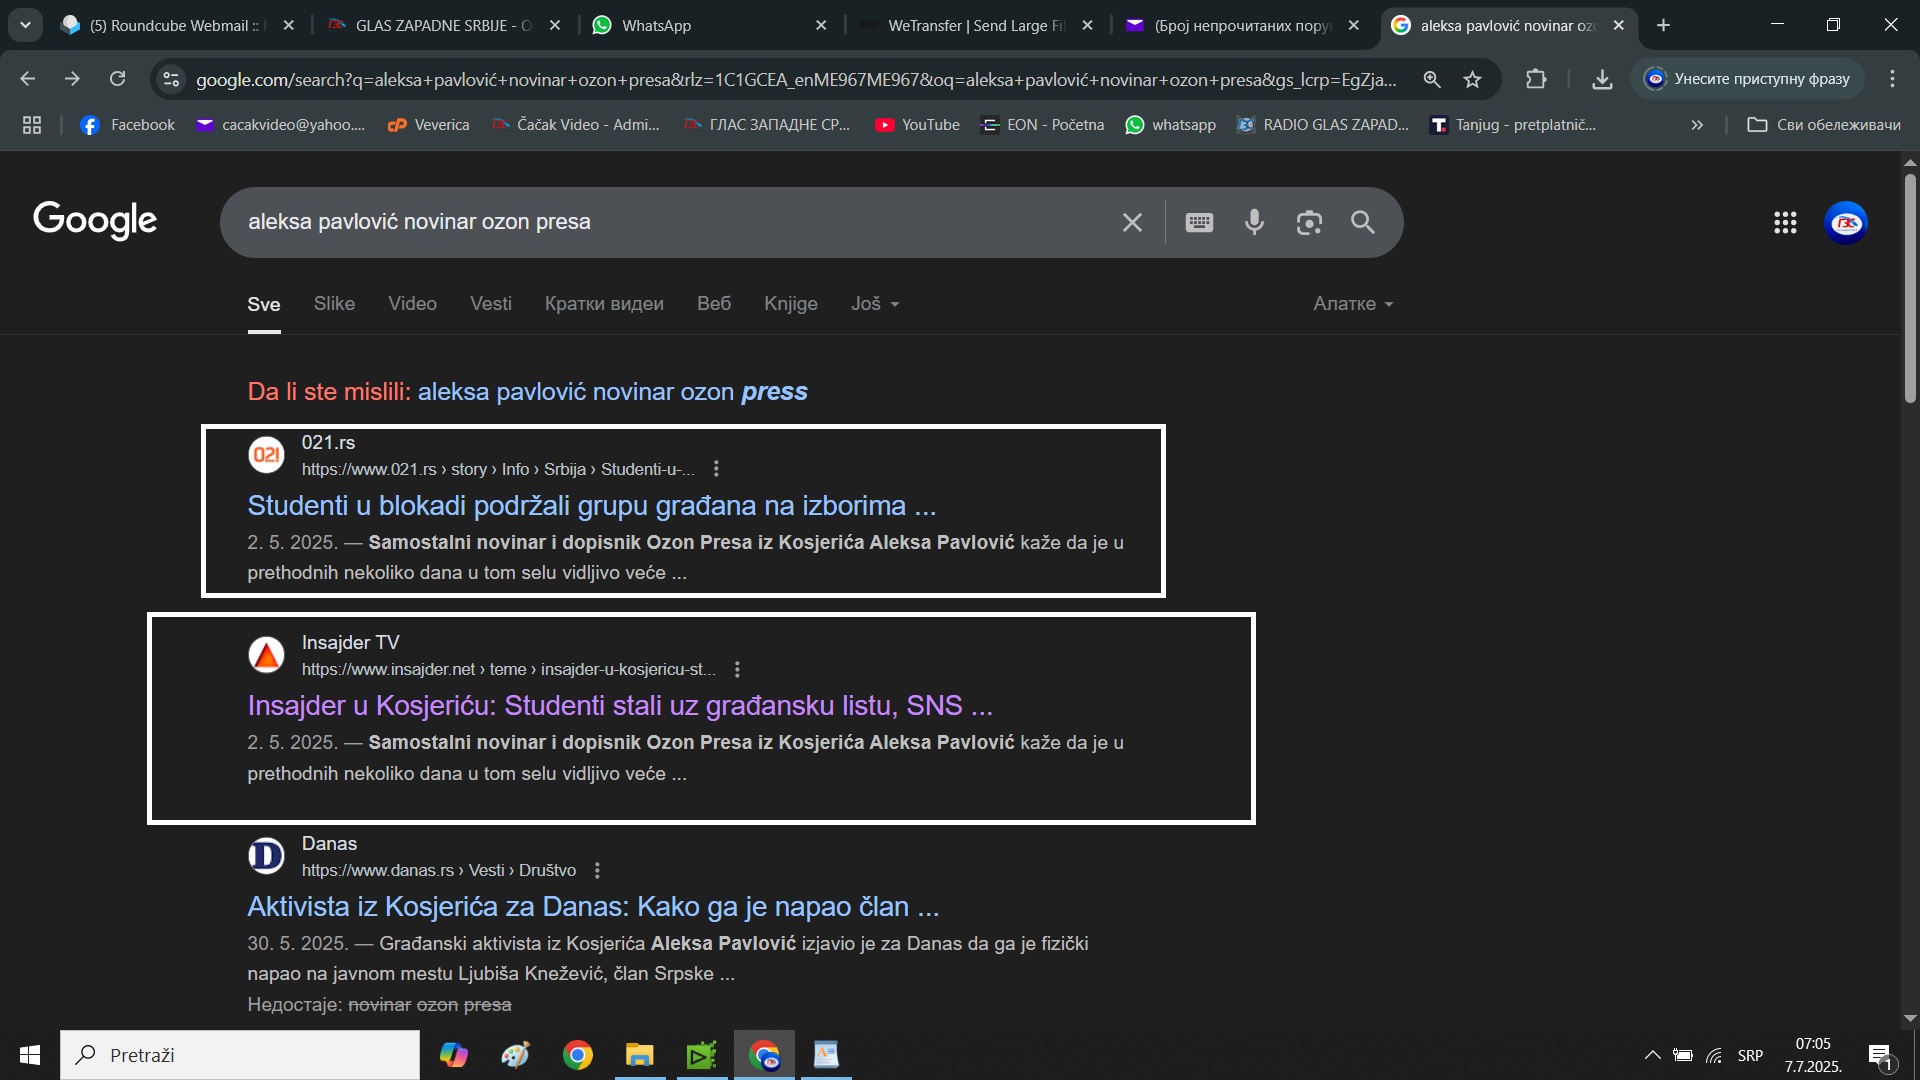Image resolution: width=1920 pixels, height=1080 pixels.
Task: Click suggested spelling 'ozon press' link
Action: 612,392
